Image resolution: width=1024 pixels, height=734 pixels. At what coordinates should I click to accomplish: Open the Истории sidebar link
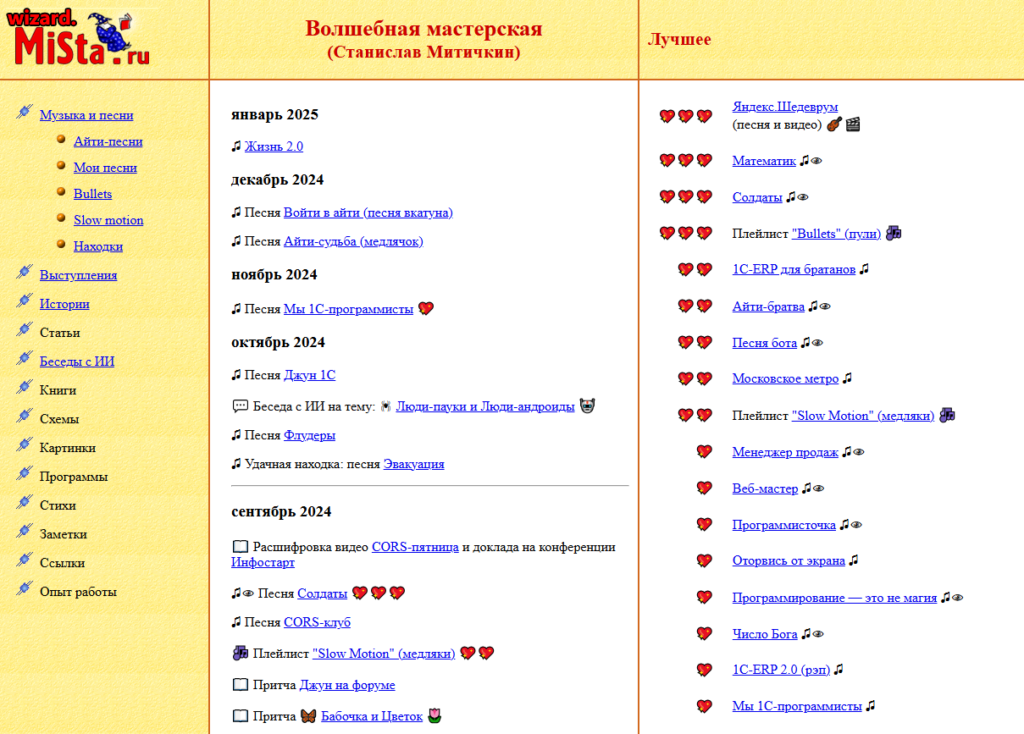64,304
